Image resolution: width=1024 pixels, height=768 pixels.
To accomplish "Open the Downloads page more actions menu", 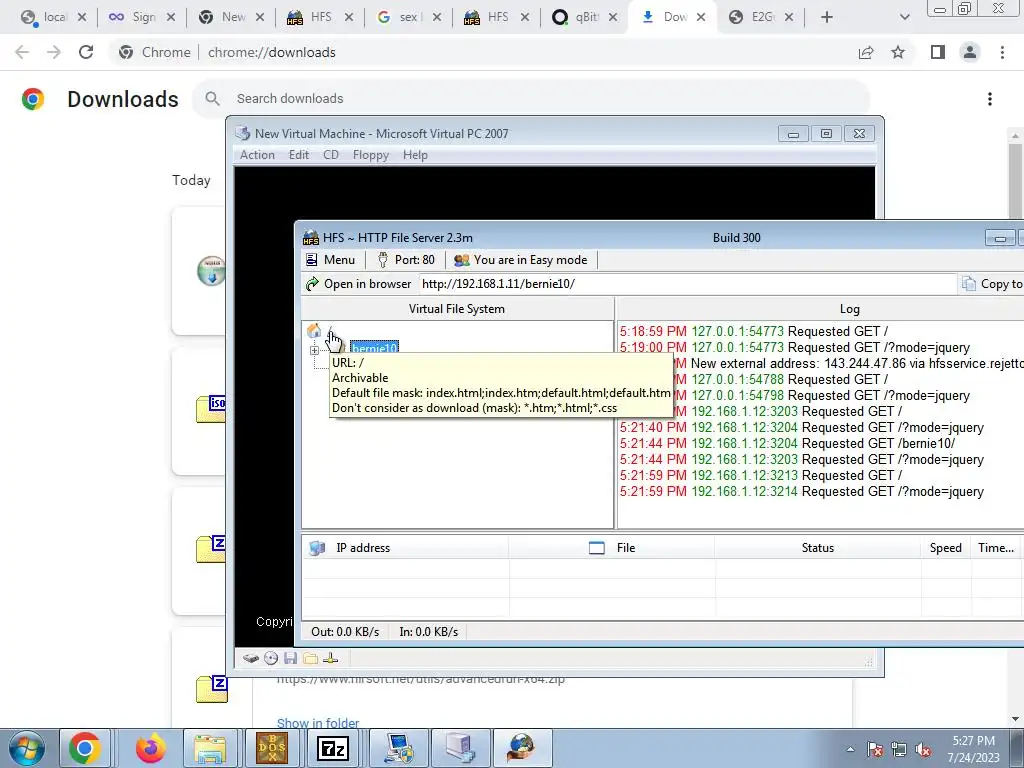I will pyautogui.click(x=990, y=99).
